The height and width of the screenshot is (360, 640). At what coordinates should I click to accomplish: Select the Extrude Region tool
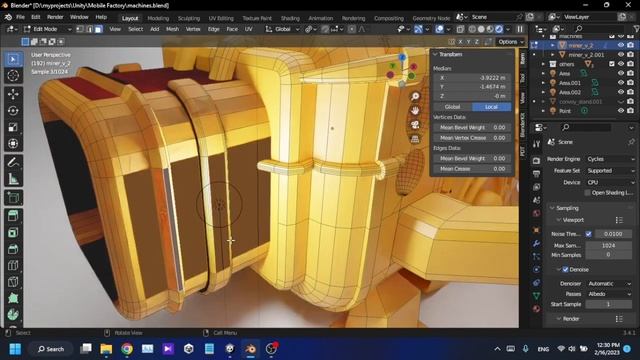(x=13, y=216)
